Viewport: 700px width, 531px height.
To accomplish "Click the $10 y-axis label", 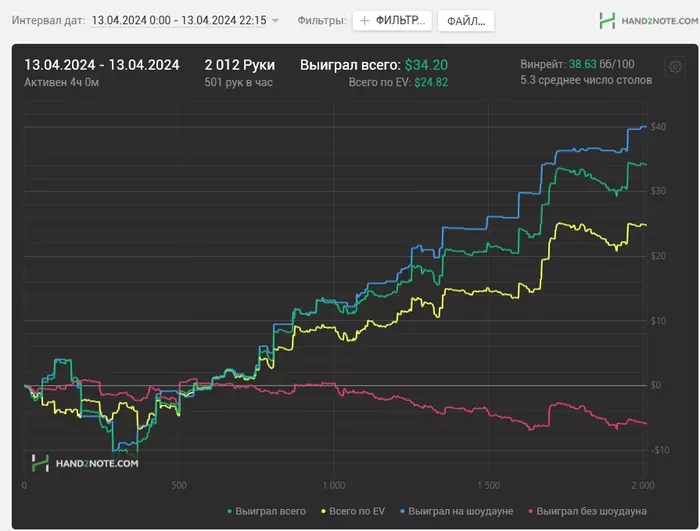I will (658, 321).
